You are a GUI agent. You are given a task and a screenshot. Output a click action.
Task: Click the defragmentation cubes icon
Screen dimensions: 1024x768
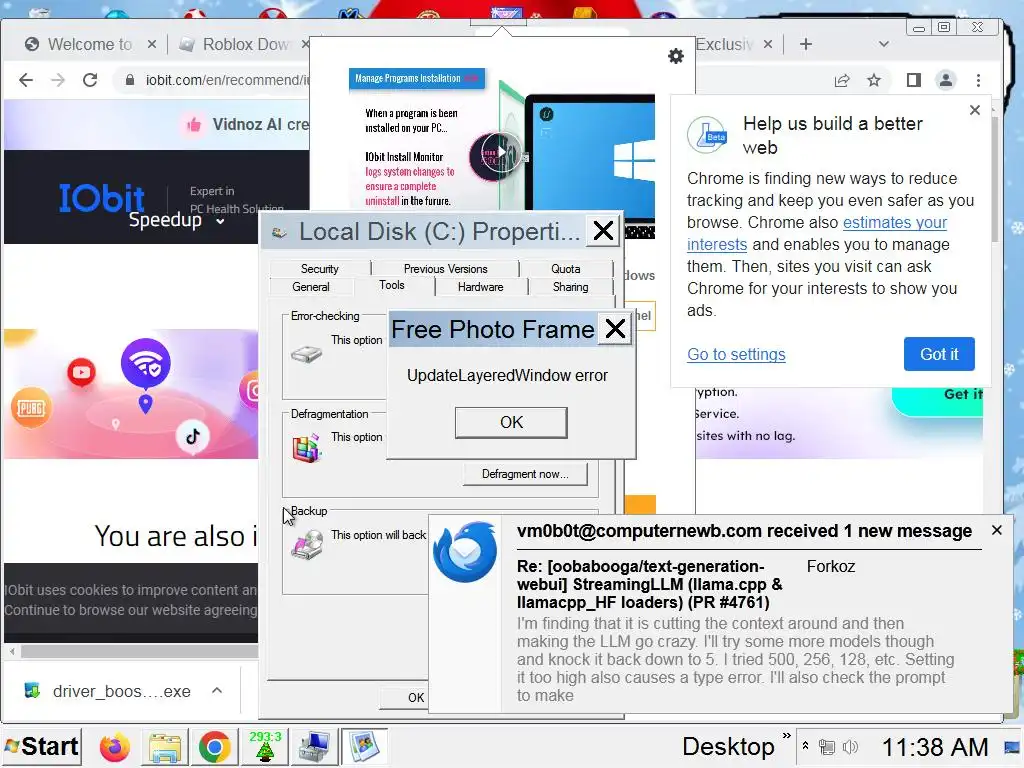[x=307, y=448]
